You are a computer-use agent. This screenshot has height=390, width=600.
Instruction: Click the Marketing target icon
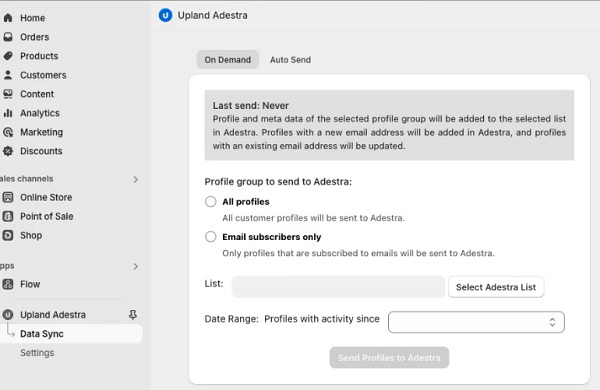(8, 132)
